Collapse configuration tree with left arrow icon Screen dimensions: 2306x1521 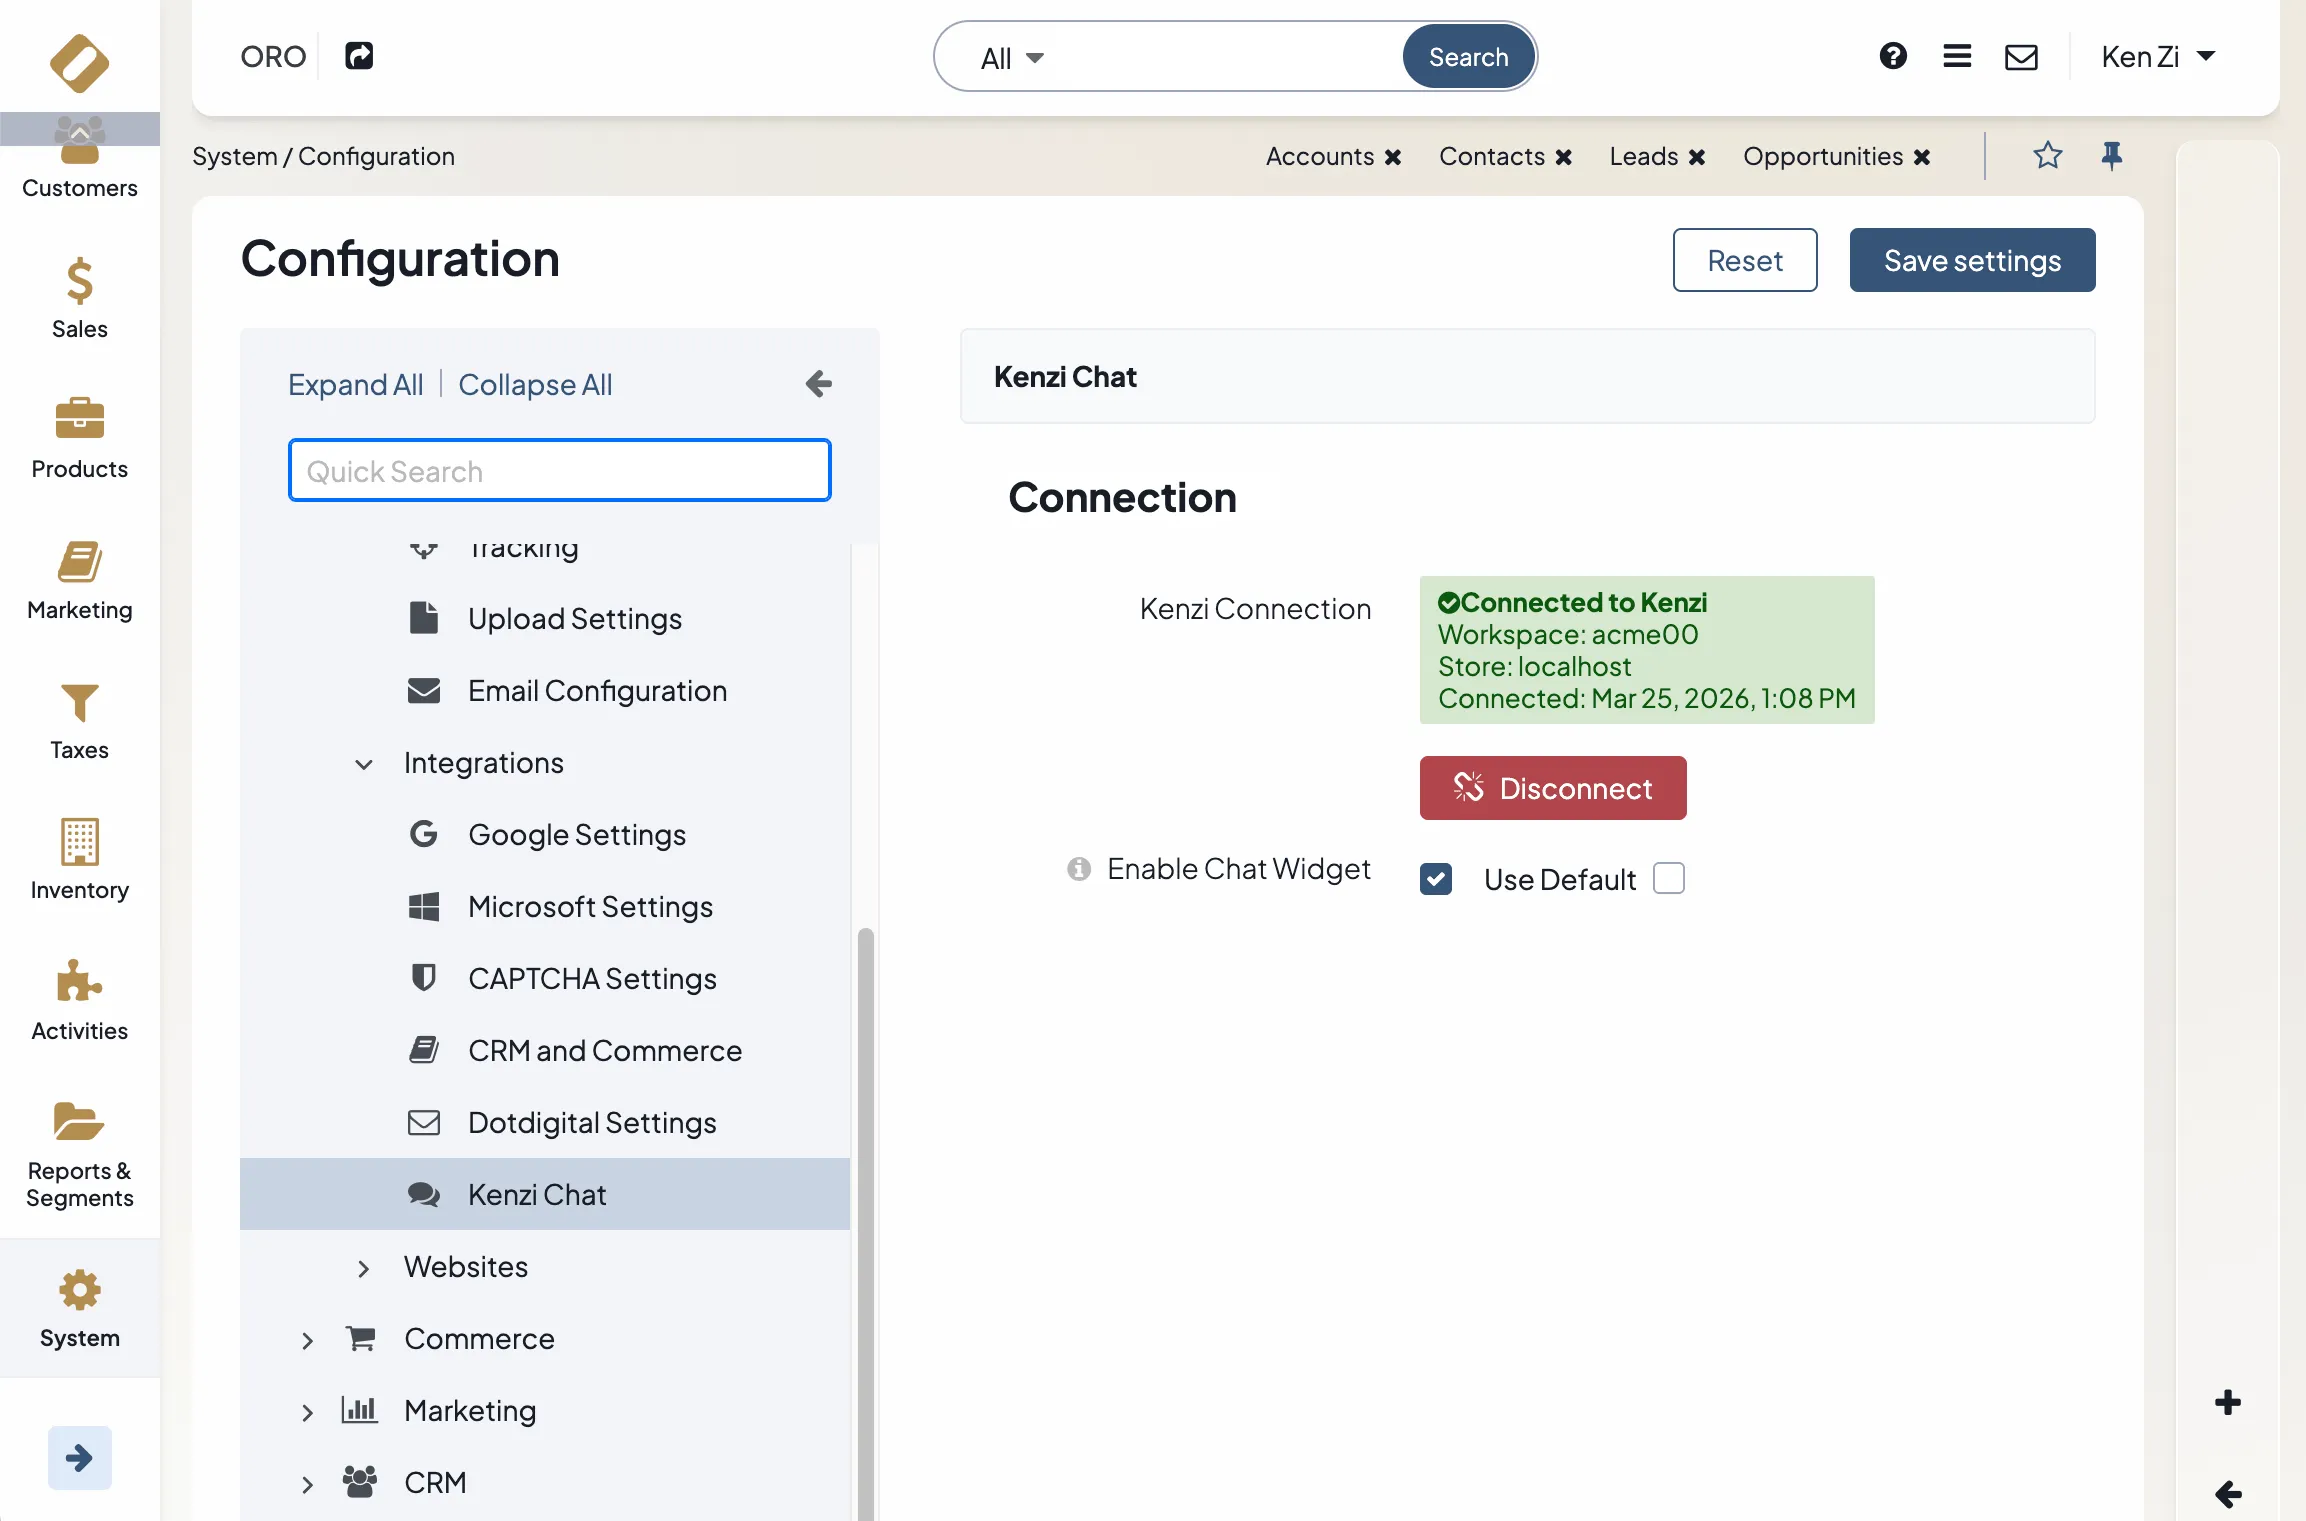818,384
